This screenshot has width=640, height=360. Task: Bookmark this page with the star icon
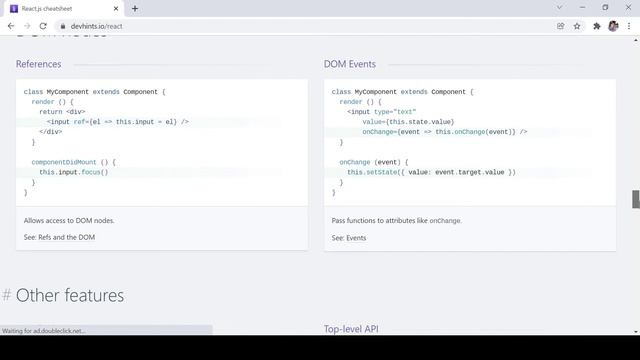click(x=577, y=26)
